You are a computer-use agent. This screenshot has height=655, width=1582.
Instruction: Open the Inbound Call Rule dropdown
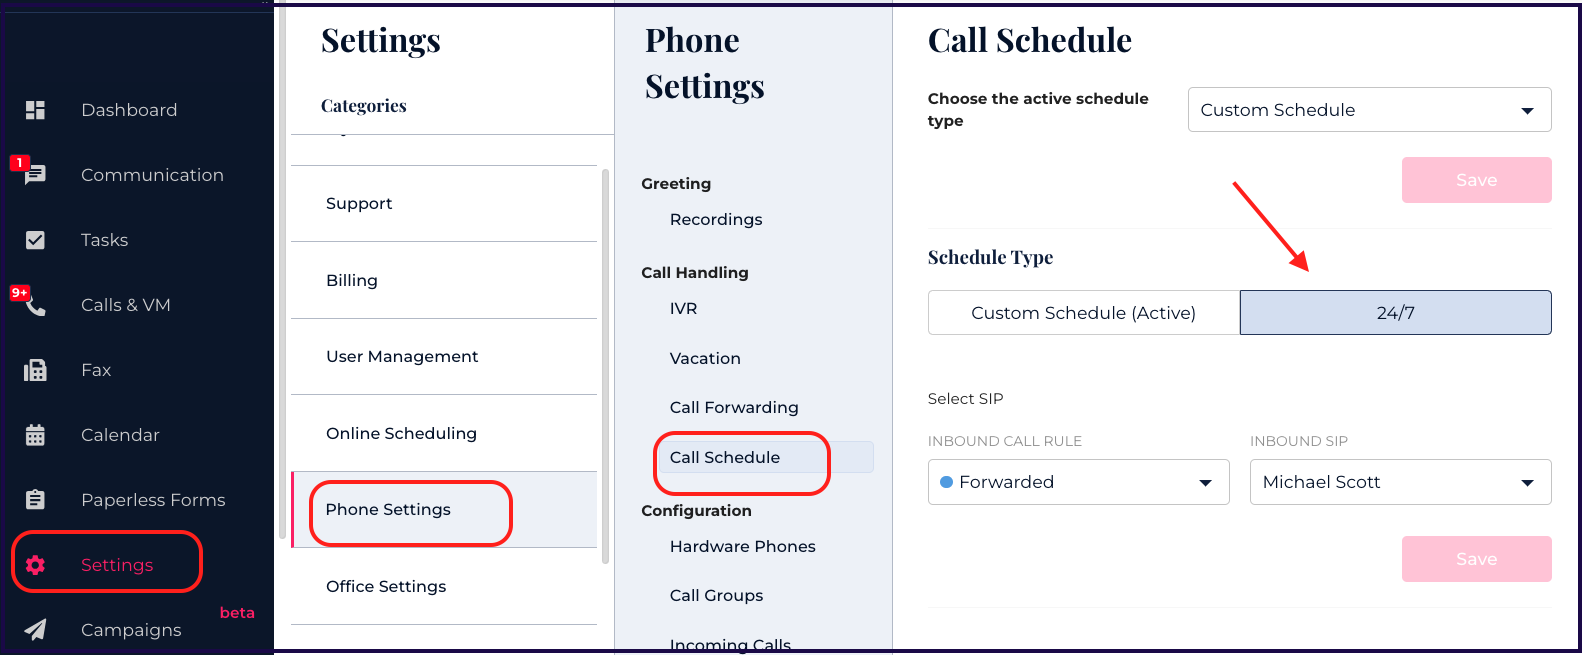pyautogui.click(x=1078, y=482)
